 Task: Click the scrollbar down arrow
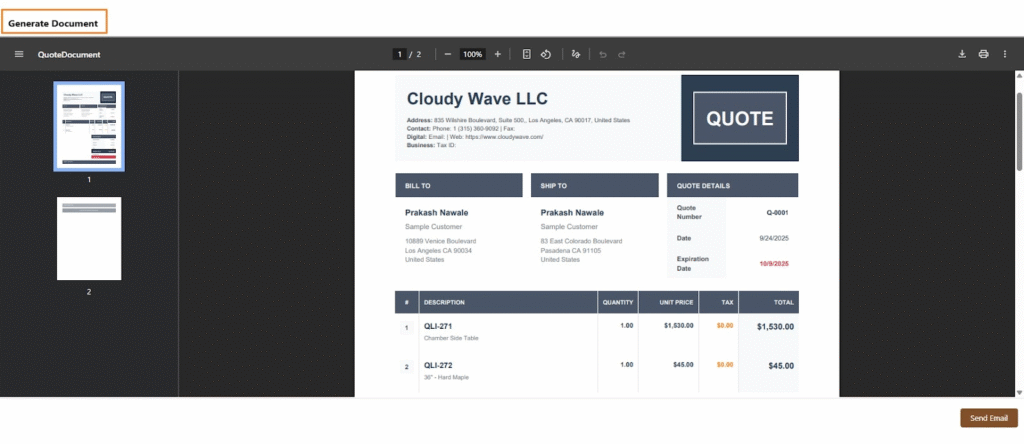pos(1018,392)
